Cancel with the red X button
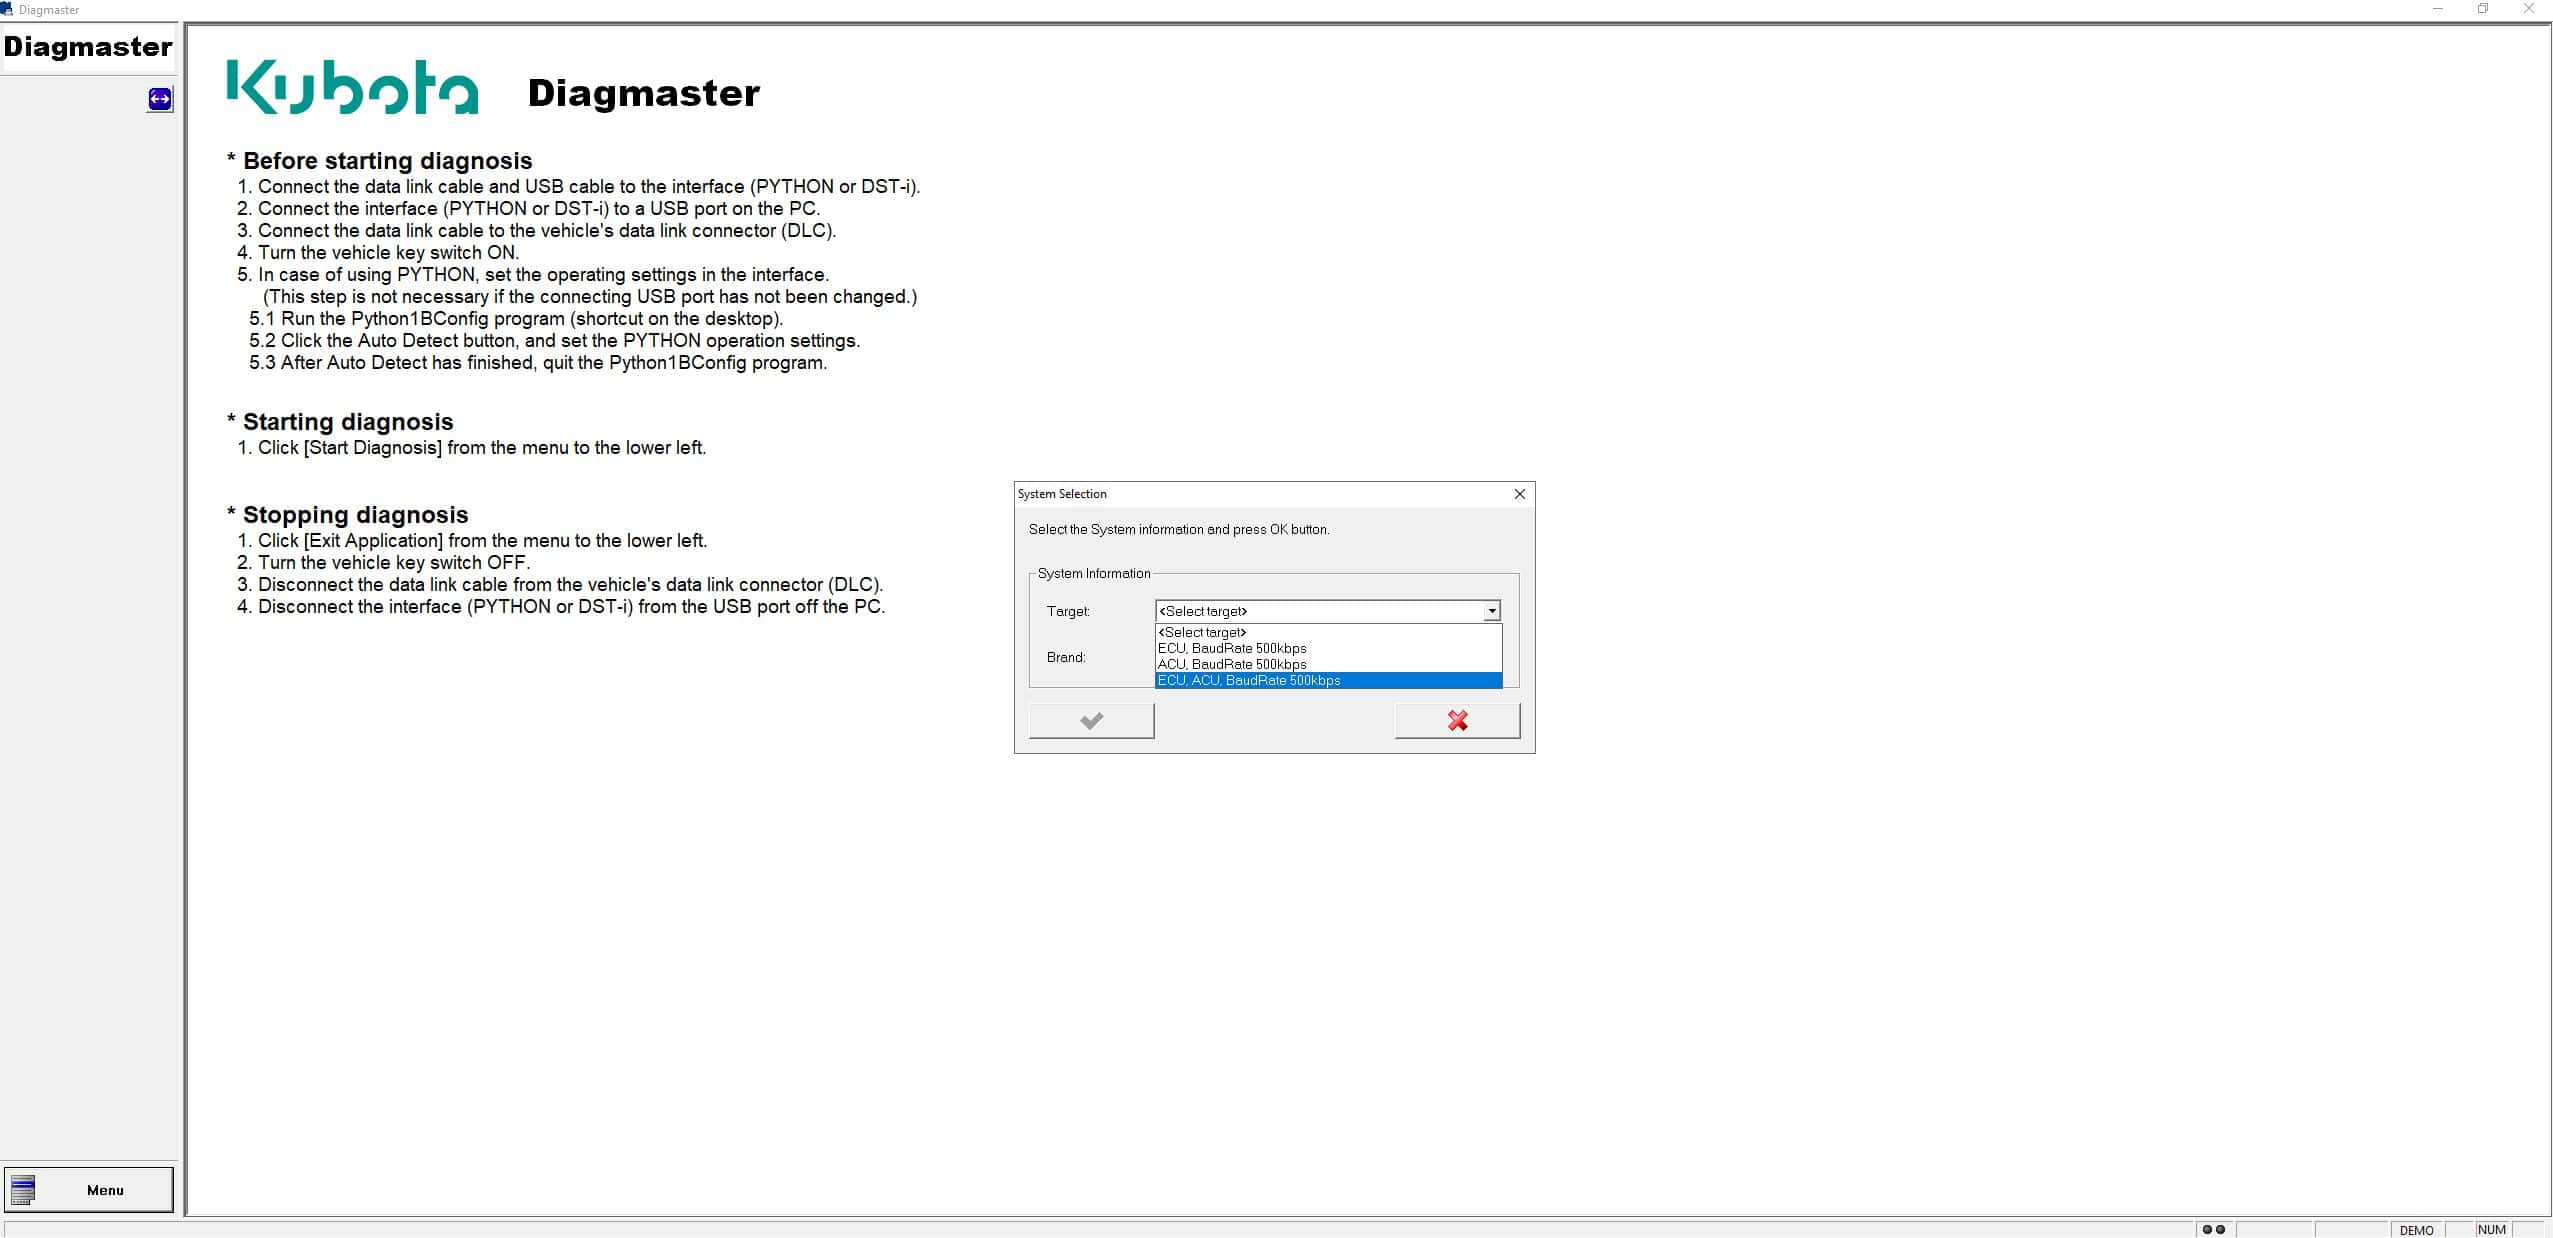 pos(1457,721)
